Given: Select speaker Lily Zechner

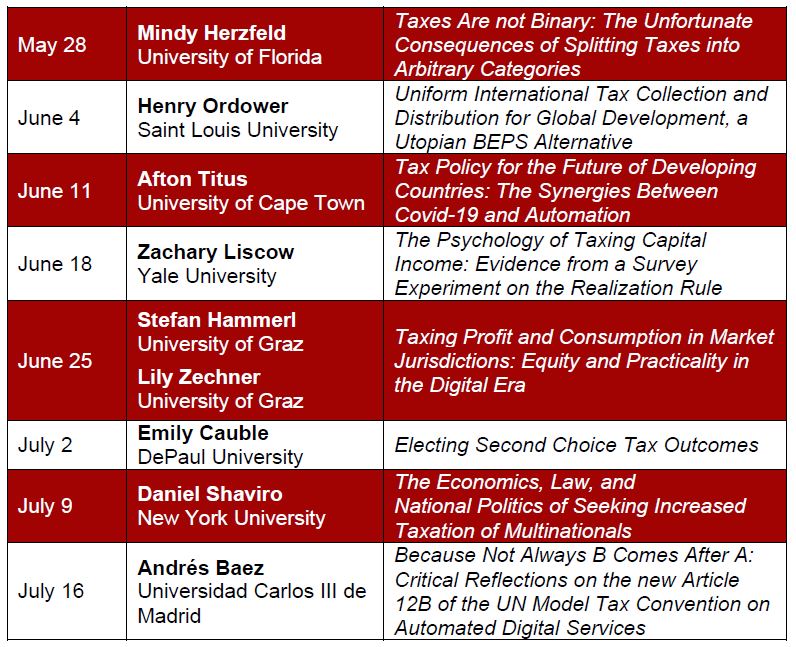Looking at the screenshot, I should pyautogui.click(x=199, y=377).
